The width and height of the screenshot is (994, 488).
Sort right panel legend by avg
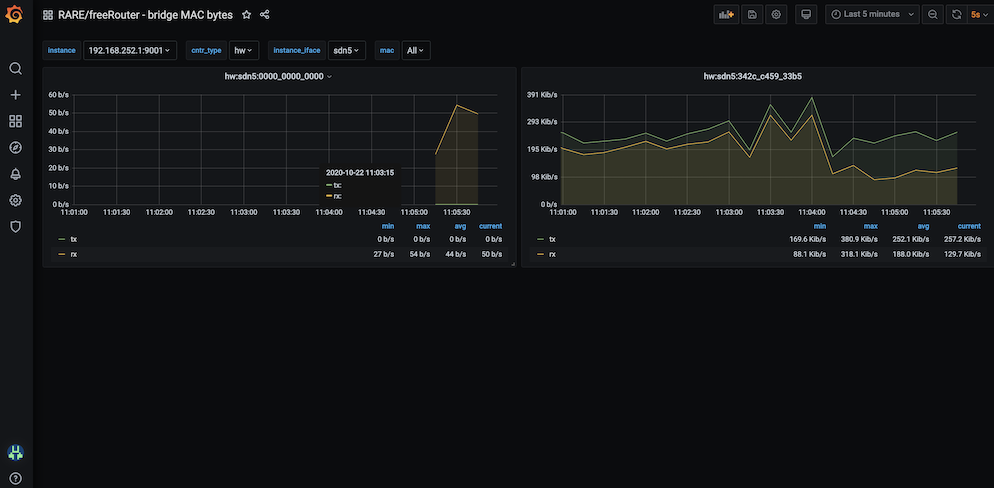pos(923,226)
